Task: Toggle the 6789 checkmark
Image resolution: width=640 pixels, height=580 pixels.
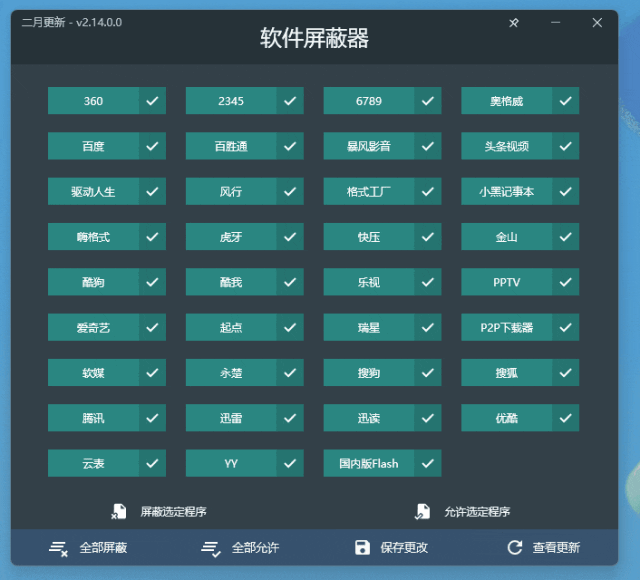Action: click(428, 101)
